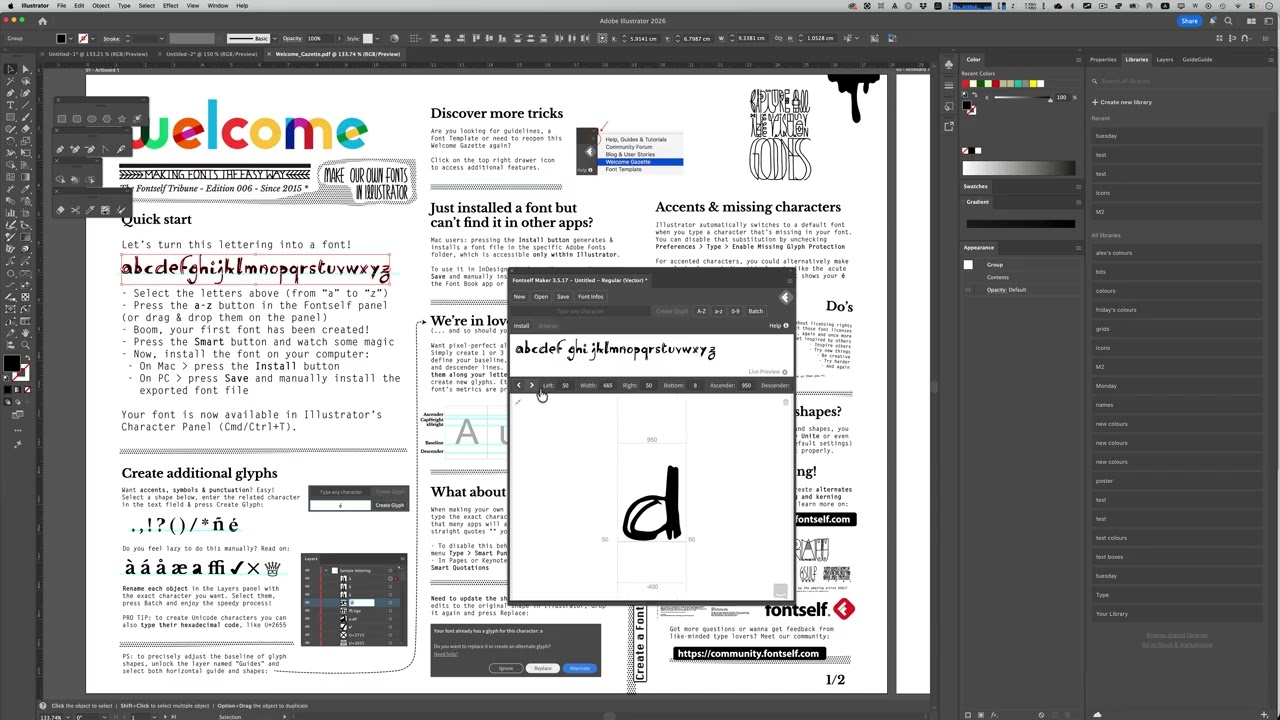
Task: Click New in Fontself Maker
Action: [519, 297]
